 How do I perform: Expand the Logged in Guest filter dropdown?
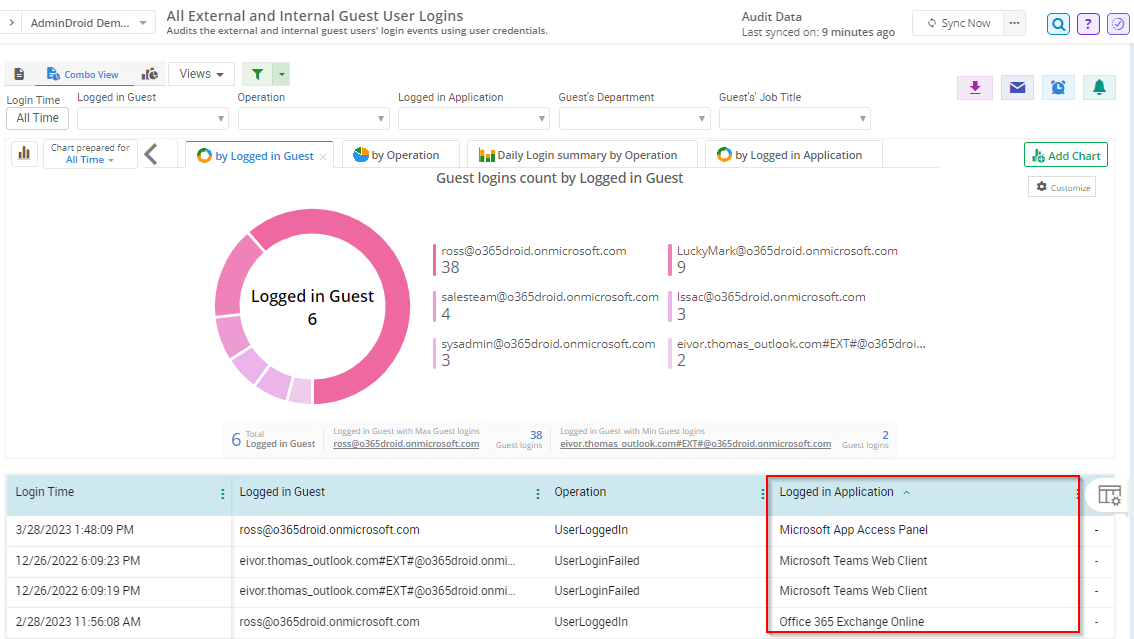point(153,119)
